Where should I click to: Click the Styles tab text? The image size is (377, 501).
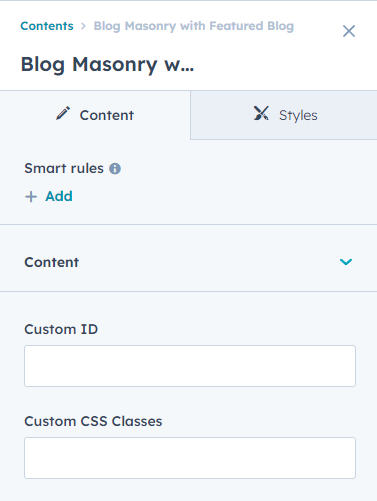[x=298, y=116]
